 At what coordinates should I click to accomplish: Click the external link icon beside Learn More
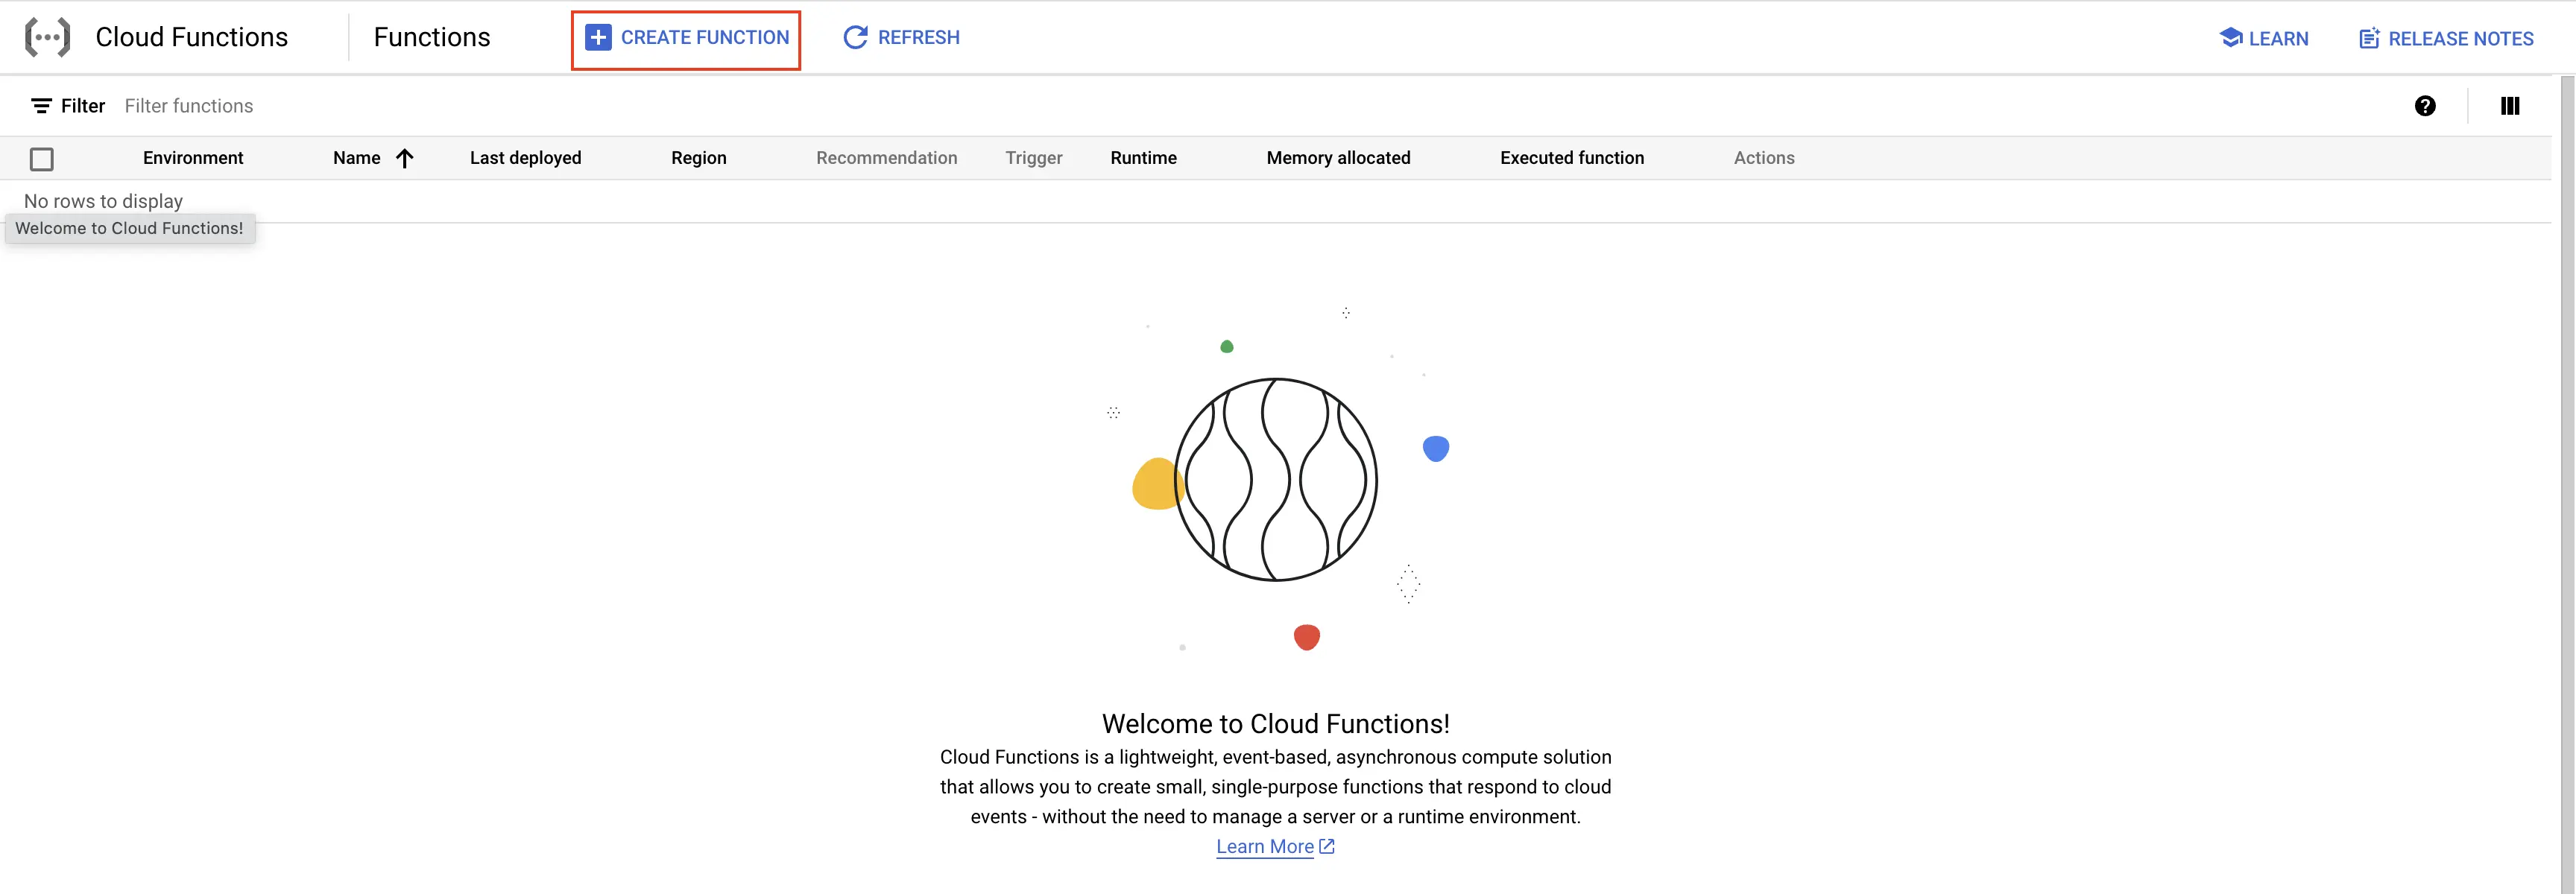pos(1327,846)
